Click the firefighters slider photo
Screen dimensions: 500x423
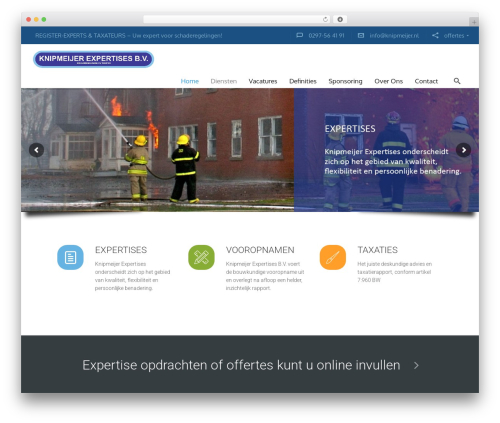pos(157,150)
